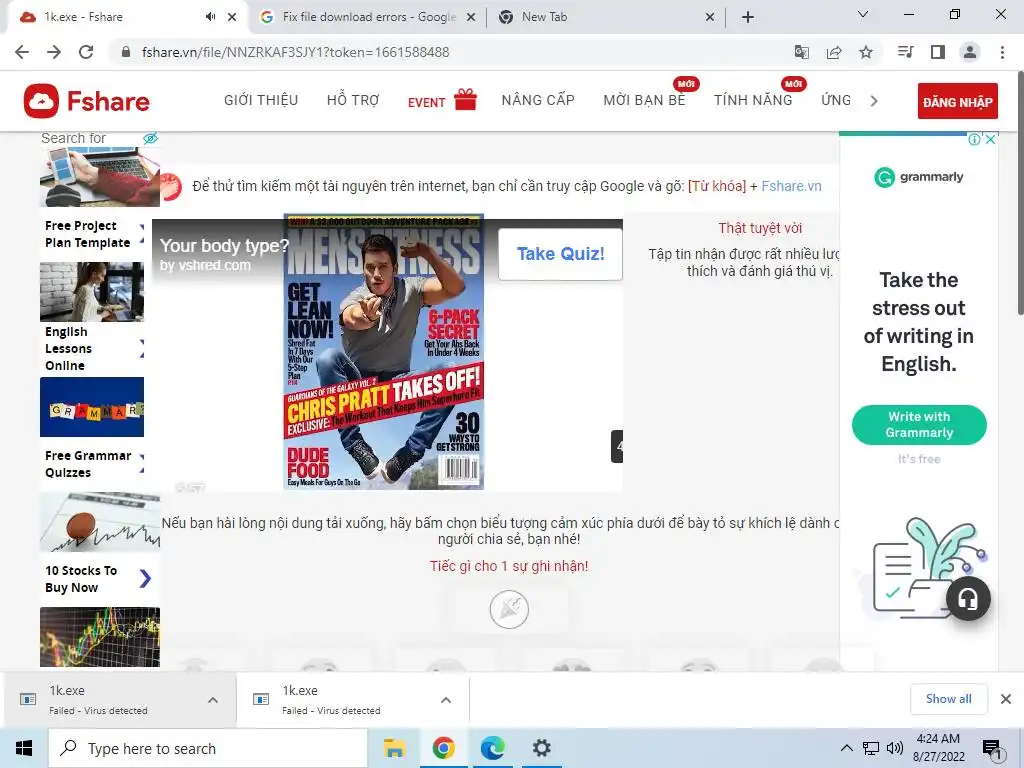Click the address bar URL

pos(295,52)
